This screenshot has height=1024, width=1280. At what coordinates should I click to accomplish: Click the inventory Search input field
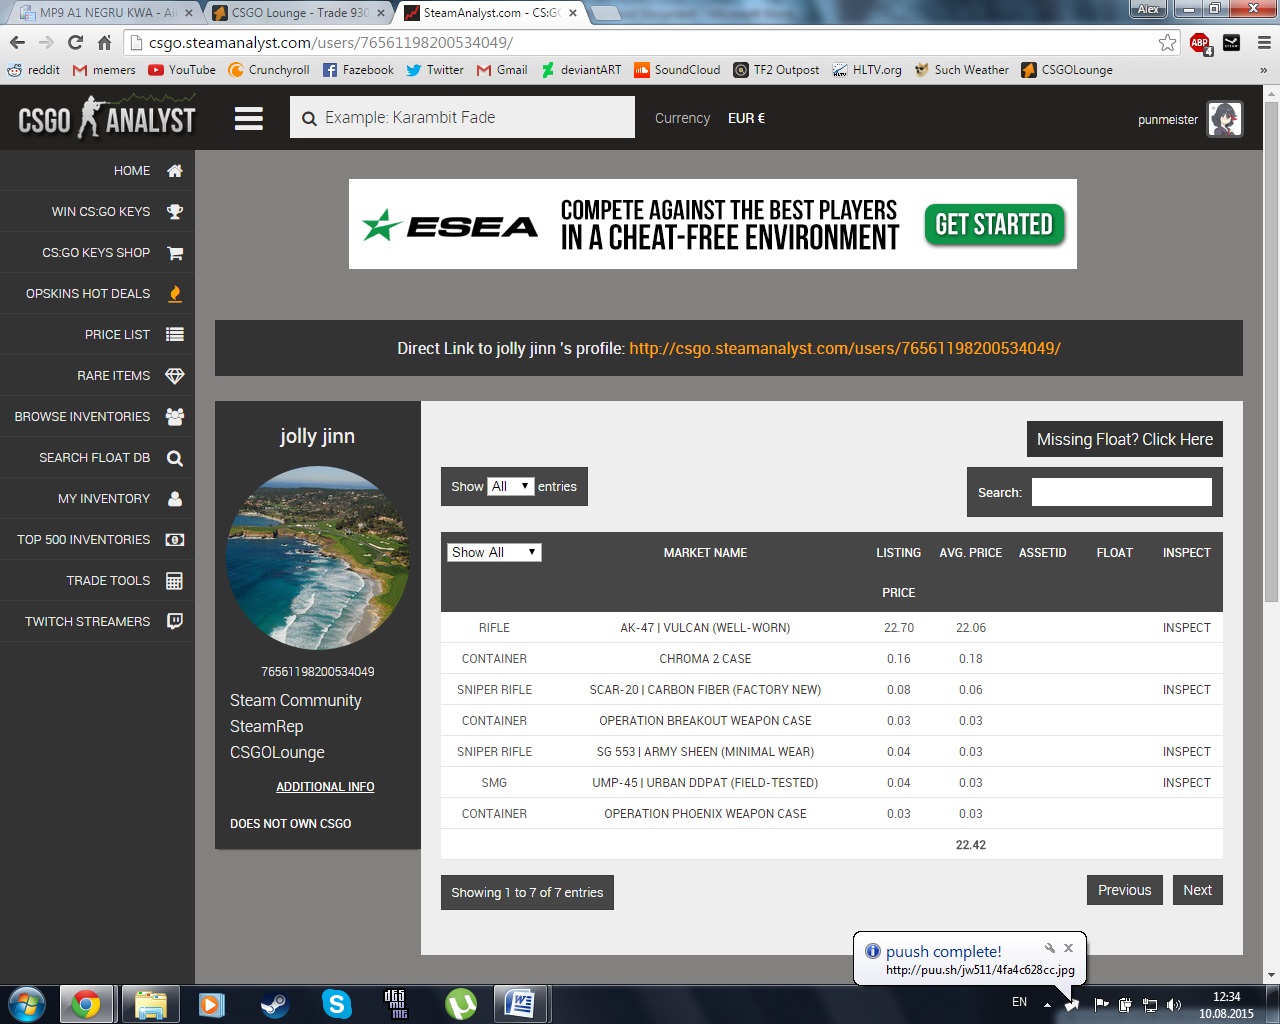point(1121,492)
